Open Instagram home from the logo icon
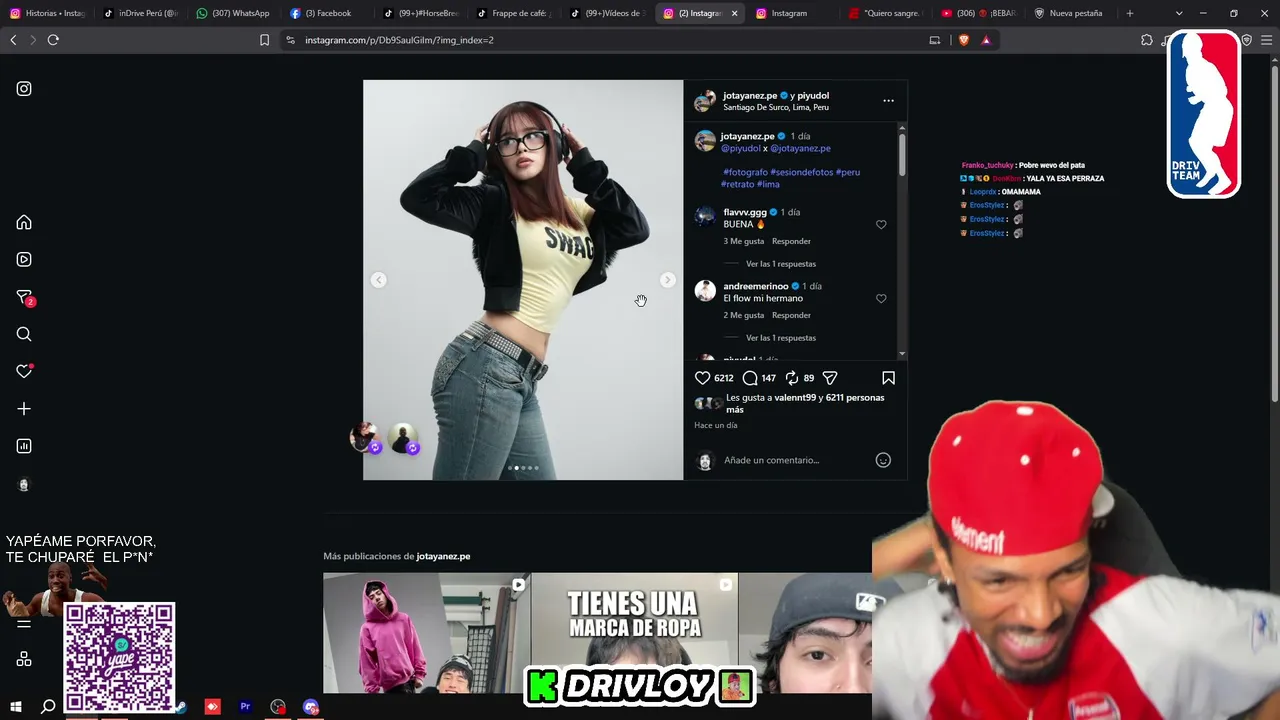The width and height of the screenshot is (1280, 720). tap(24, 89)
